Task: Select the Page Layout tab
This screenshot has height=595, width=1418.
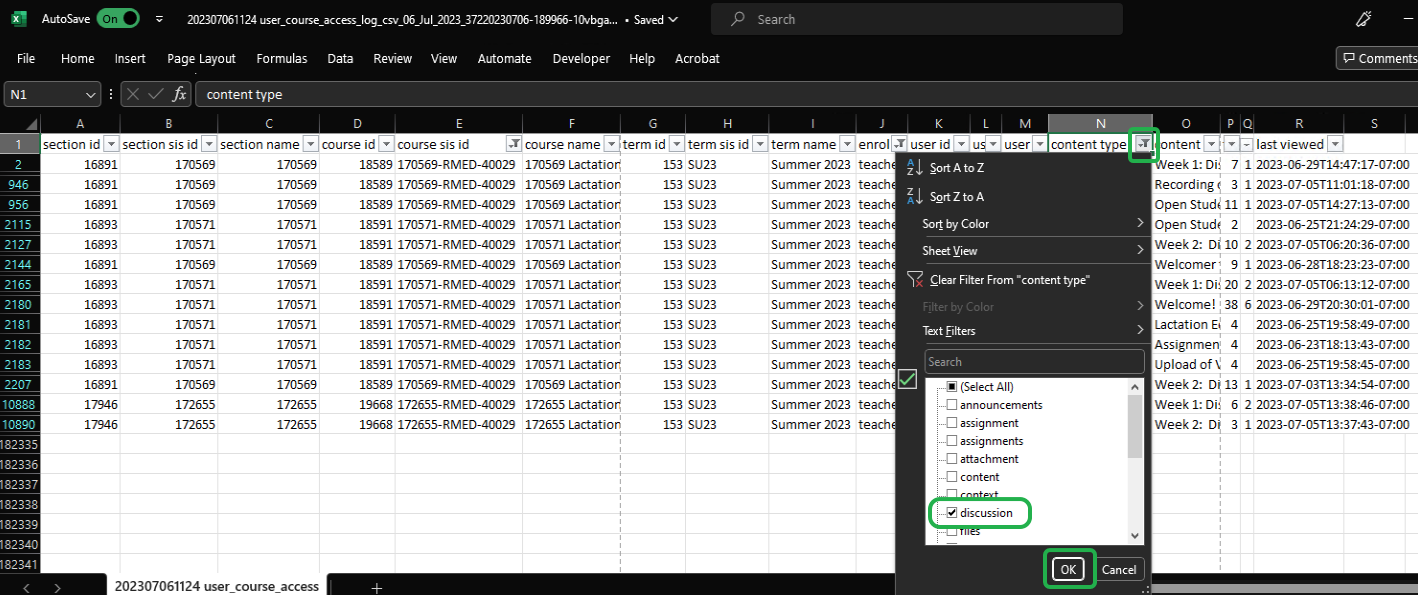Action: pos(202,59)
